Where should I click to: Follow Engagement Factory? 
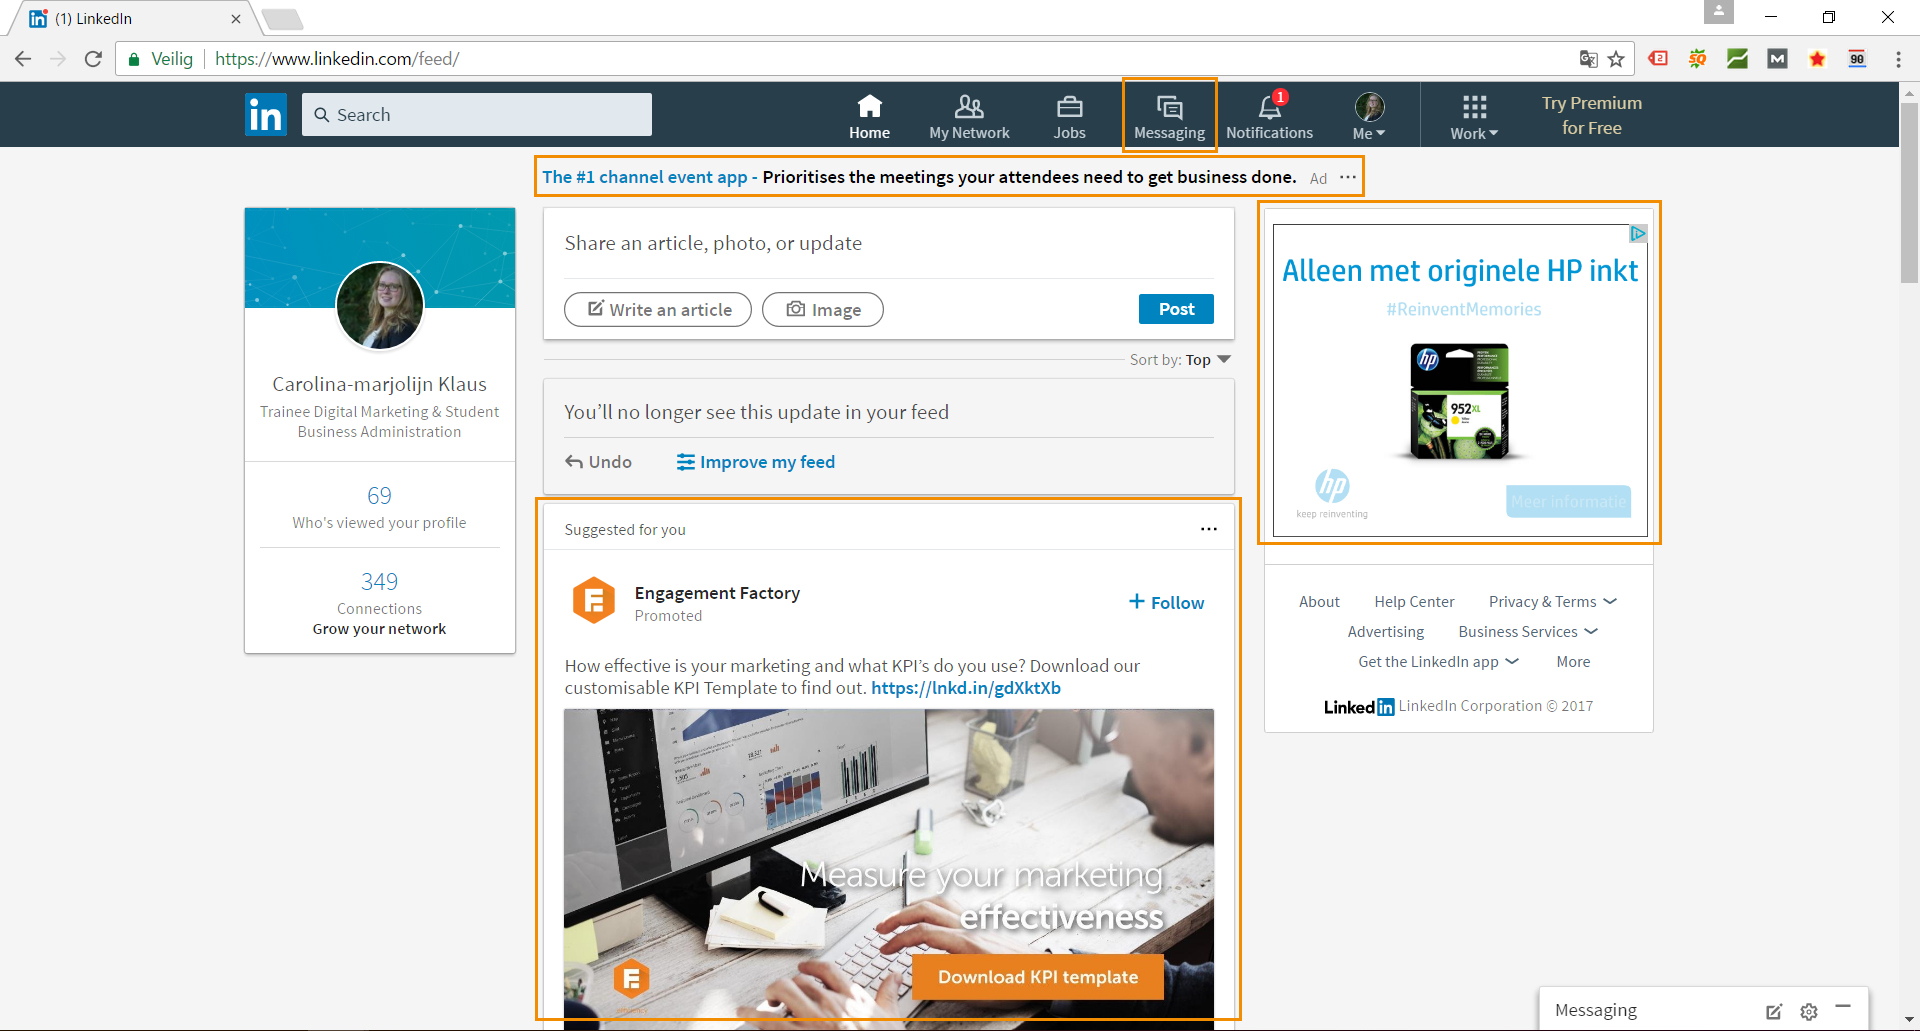1165,601
